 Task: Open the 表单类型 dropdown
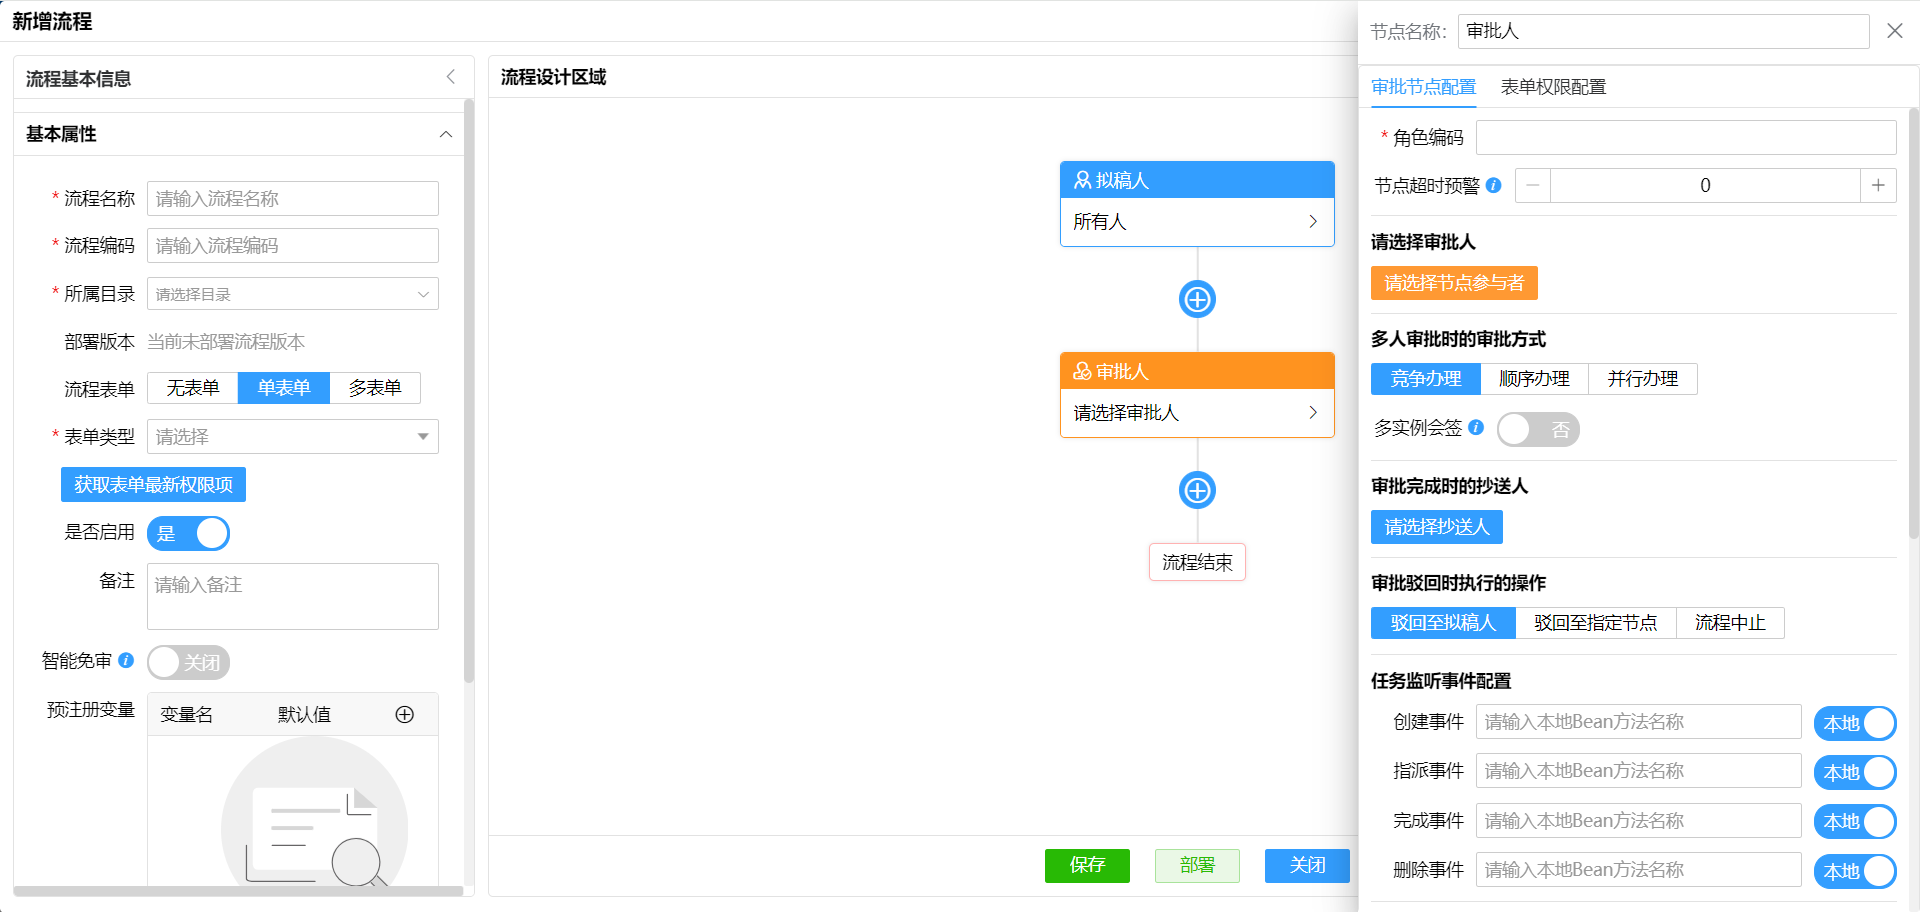click(x=292, y=437)
